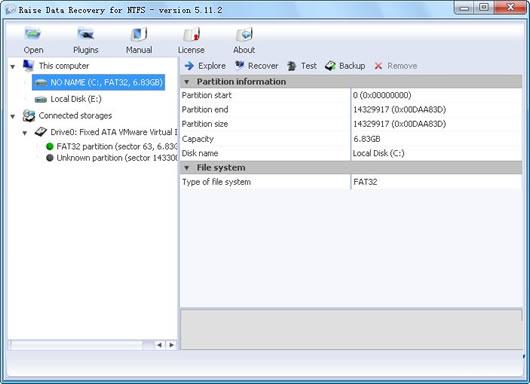The height and width of the screenshot is (384, 530).
Task: Click the application title bar icon
Action: click(10, 9)
